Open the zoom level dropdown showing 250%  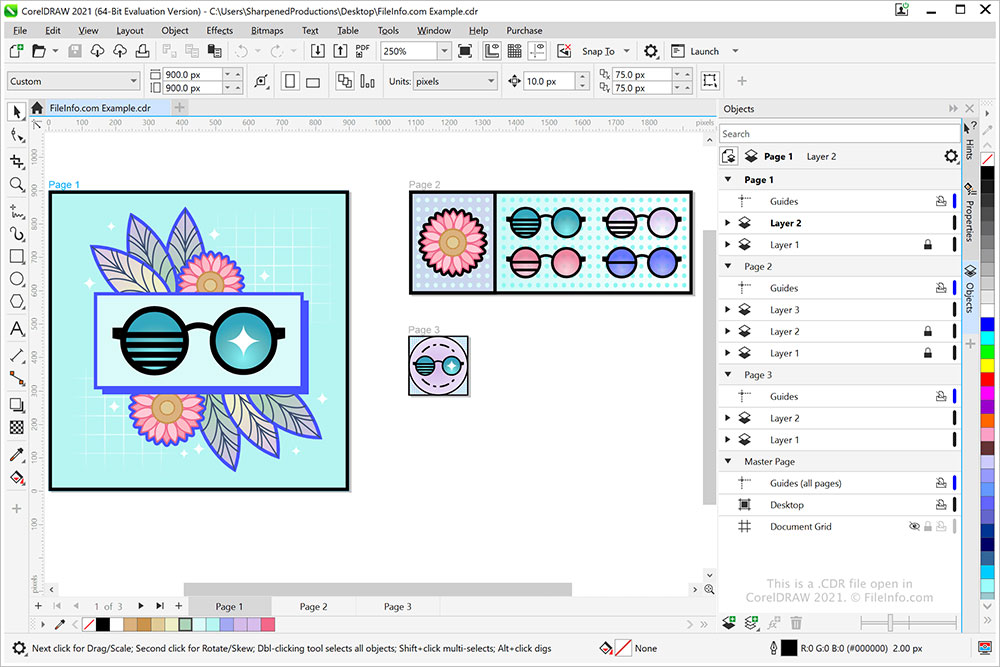(x=443, y=51)
